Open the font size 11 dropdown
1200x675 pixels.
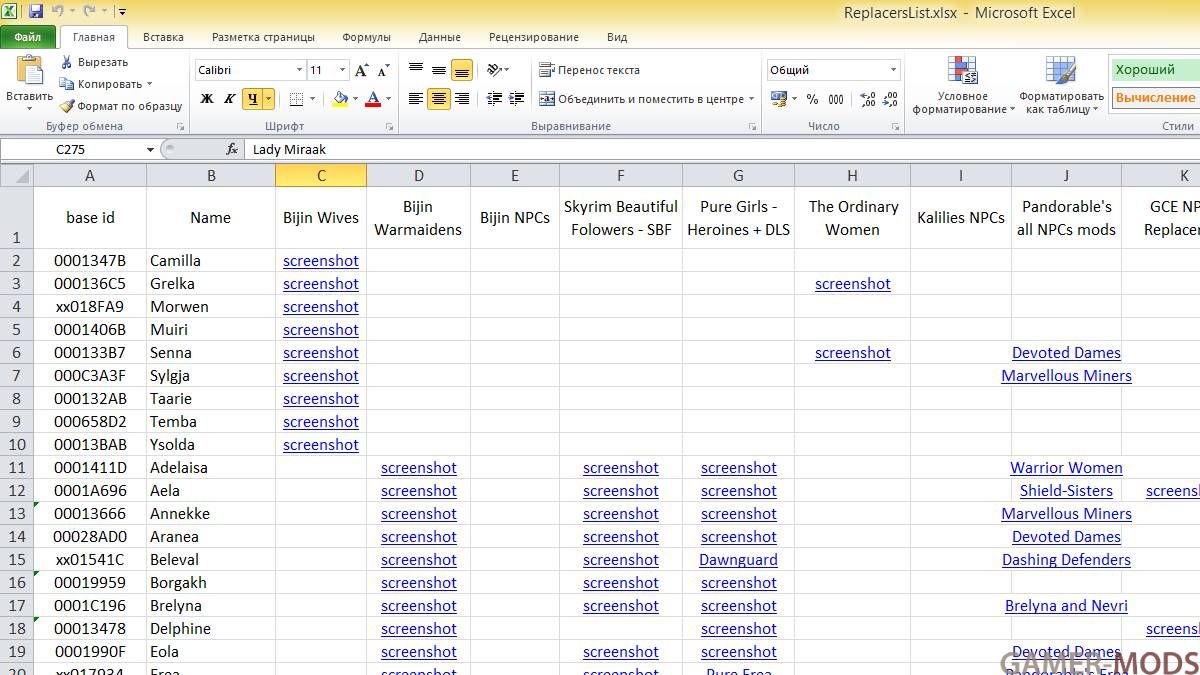342,70
